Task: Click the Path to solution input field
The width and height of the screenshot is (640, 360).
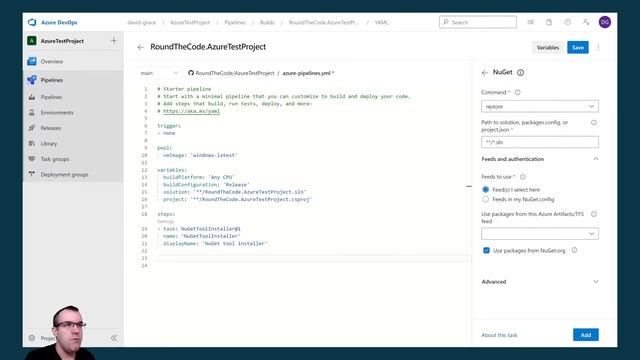Action: (540, 142)
